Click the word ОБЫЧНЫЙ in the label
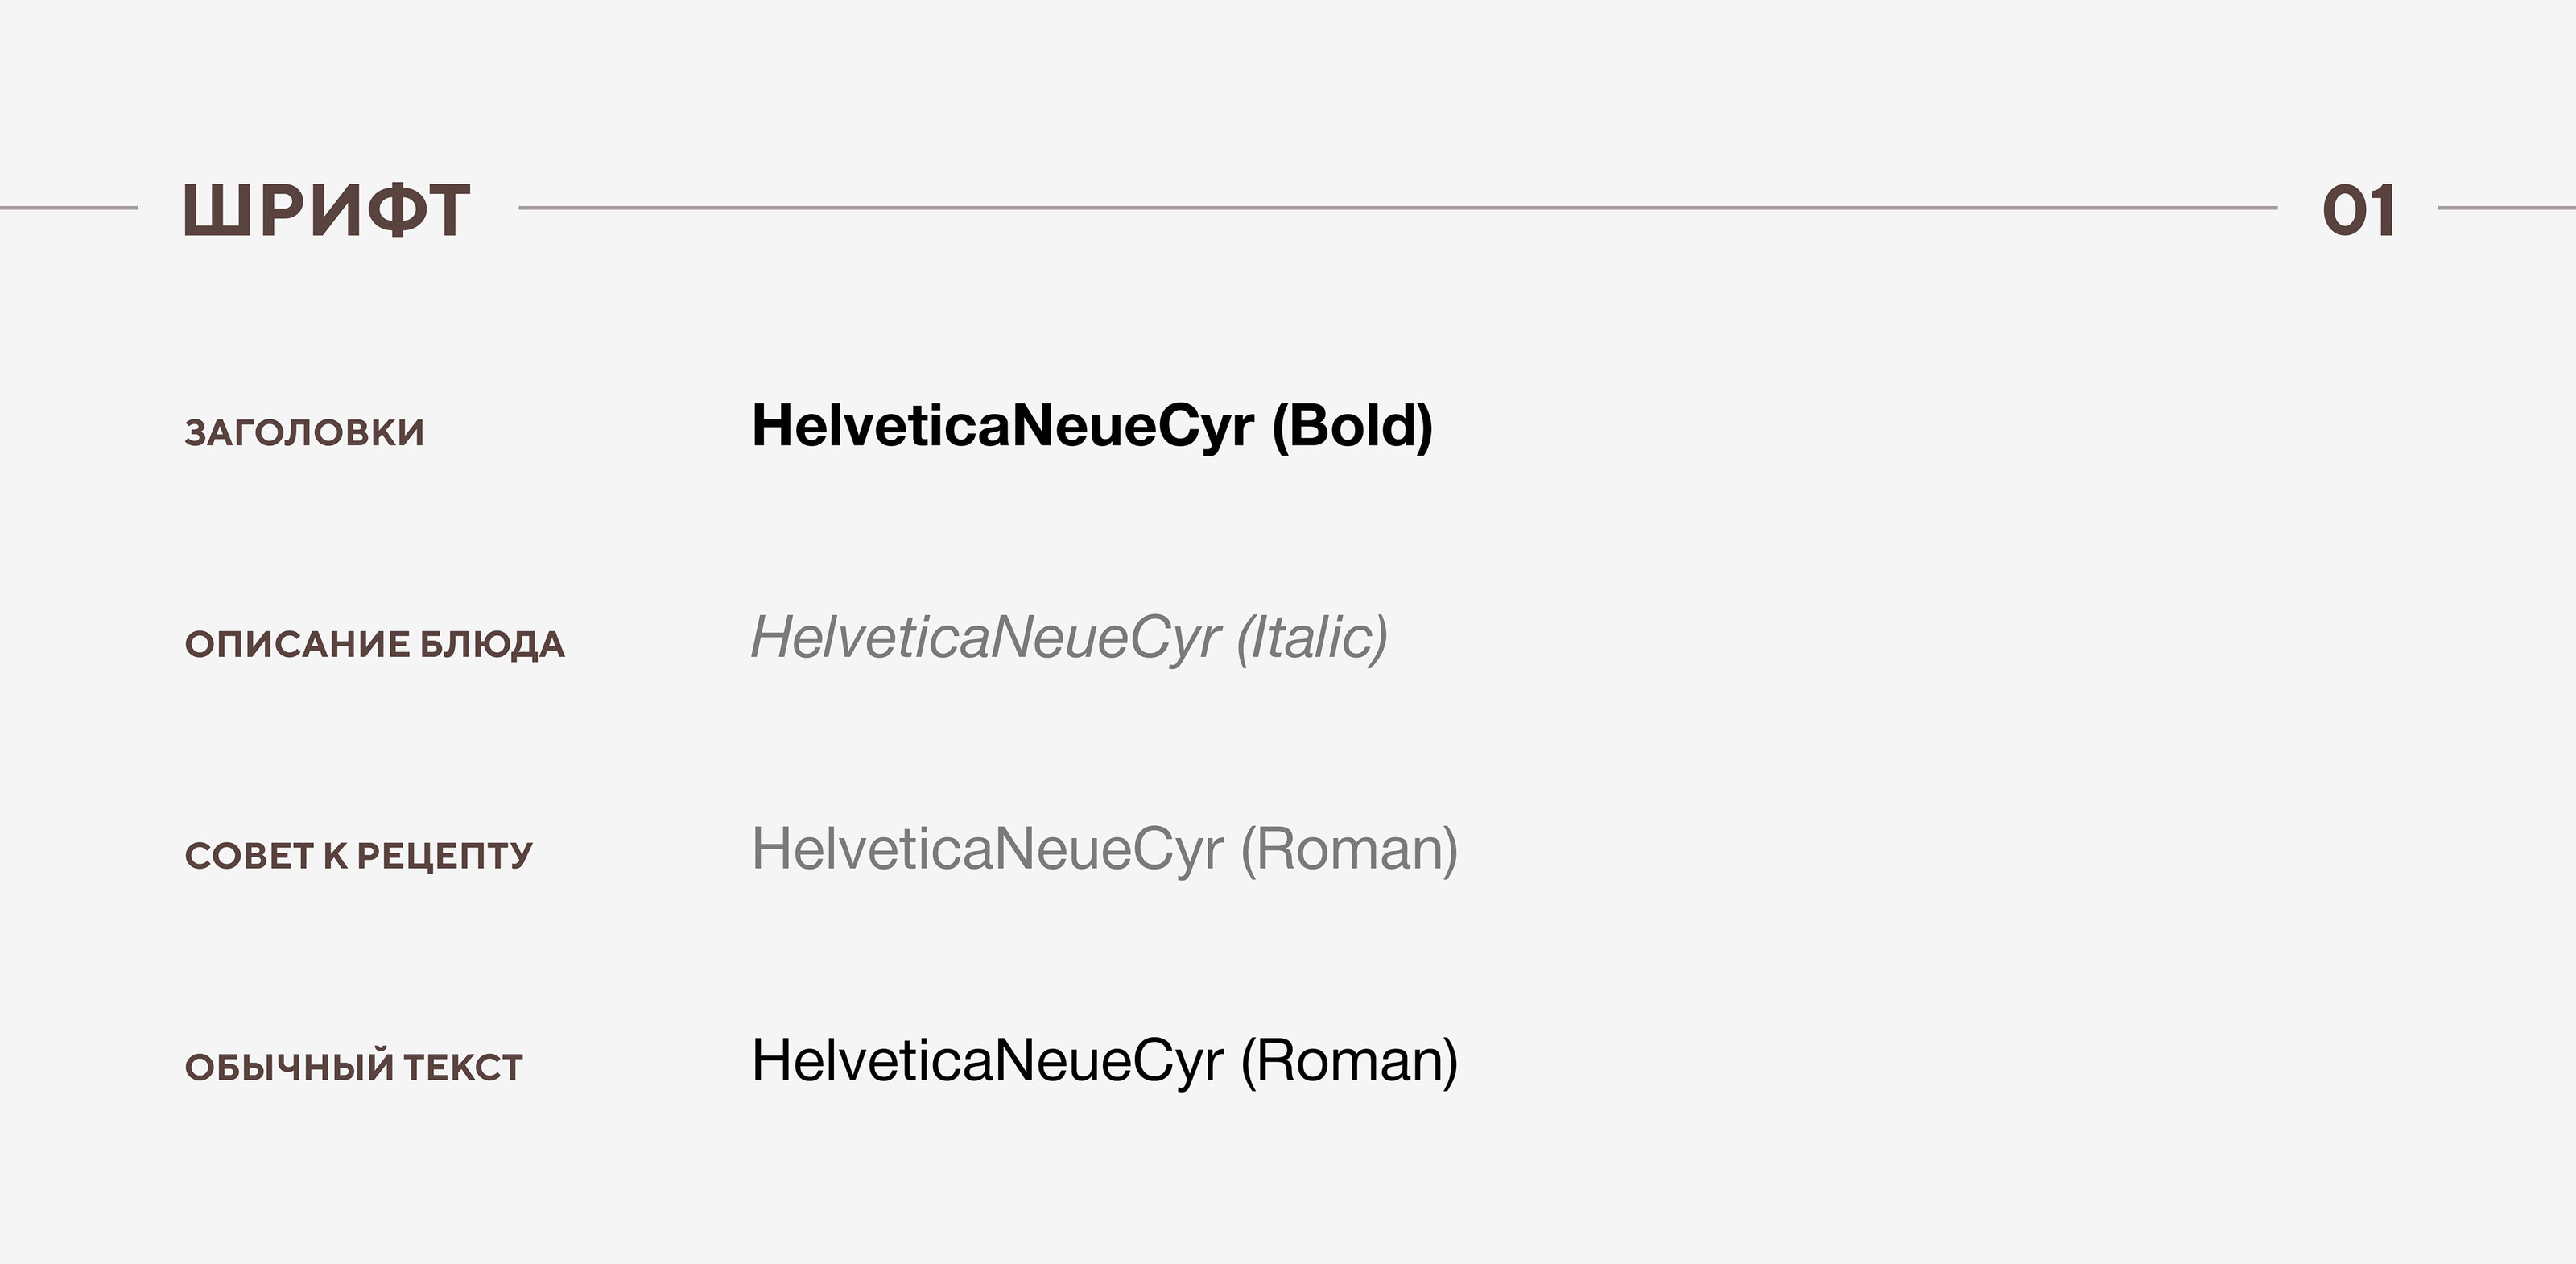The width and height of the screenshot is (2576, 1264). 290,1067
